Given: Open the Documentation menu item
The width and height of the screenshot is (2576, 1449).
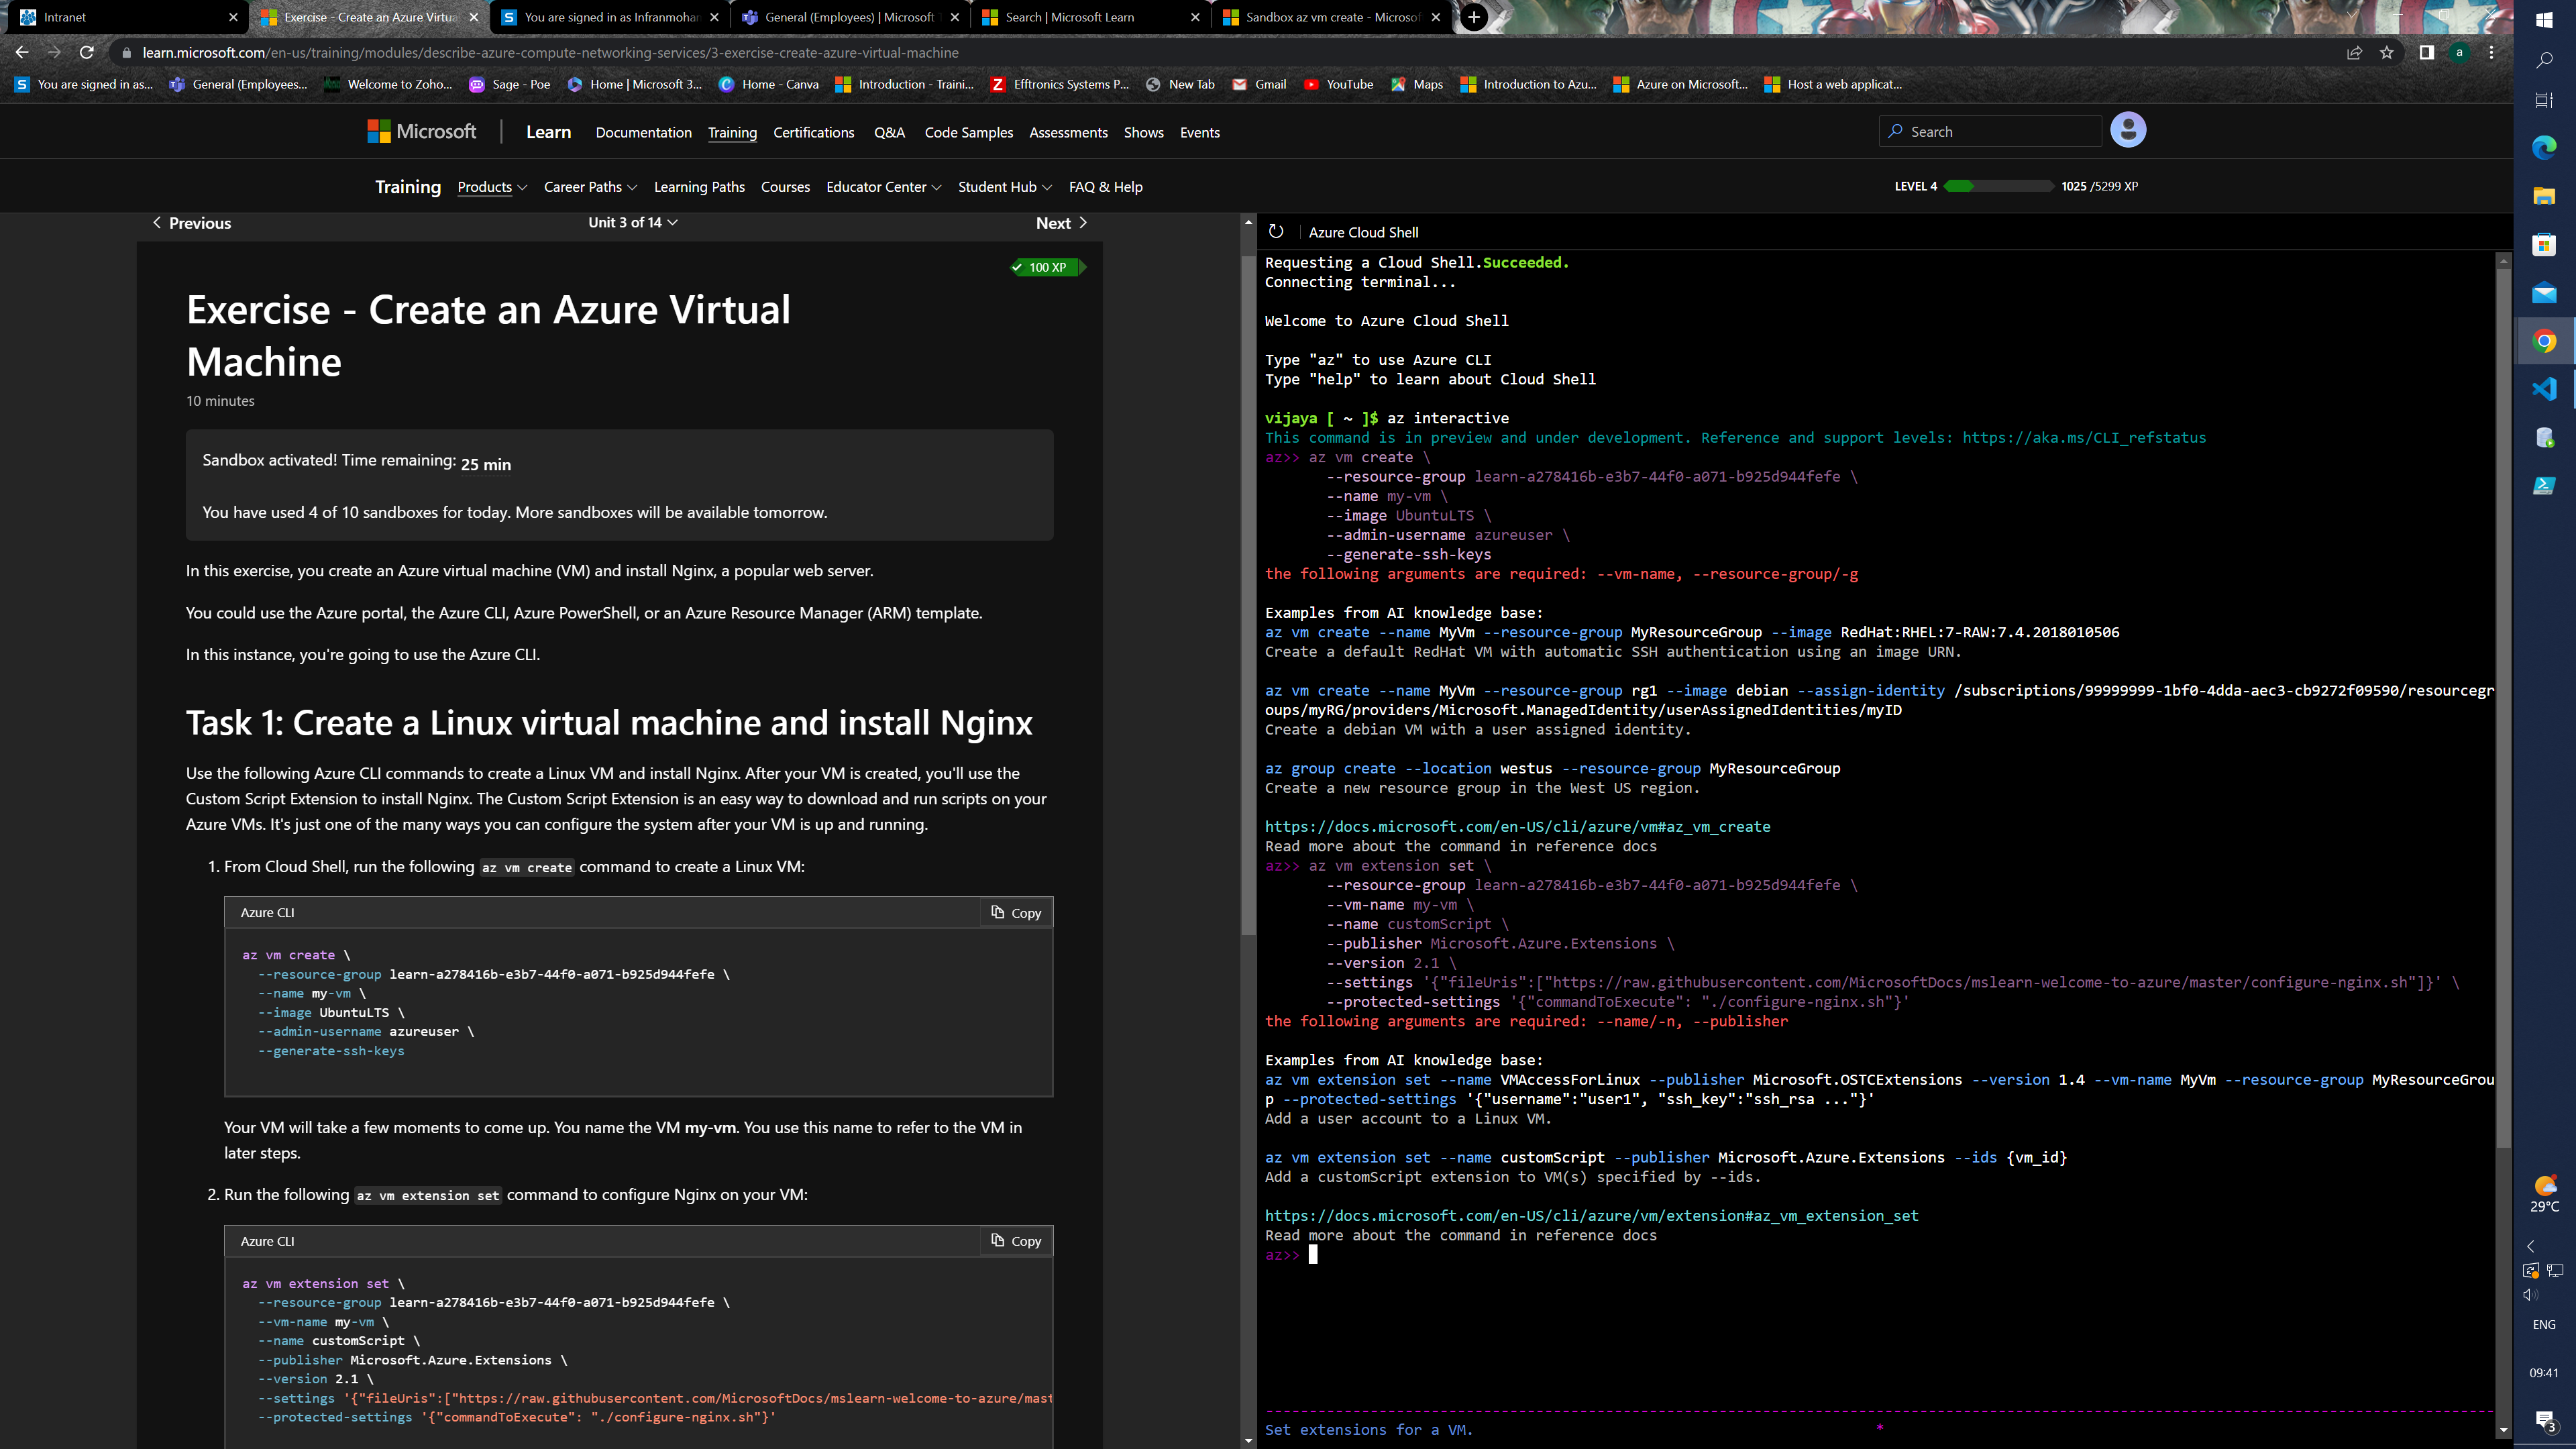Looking at the screenshot, I should pos(643,133).
